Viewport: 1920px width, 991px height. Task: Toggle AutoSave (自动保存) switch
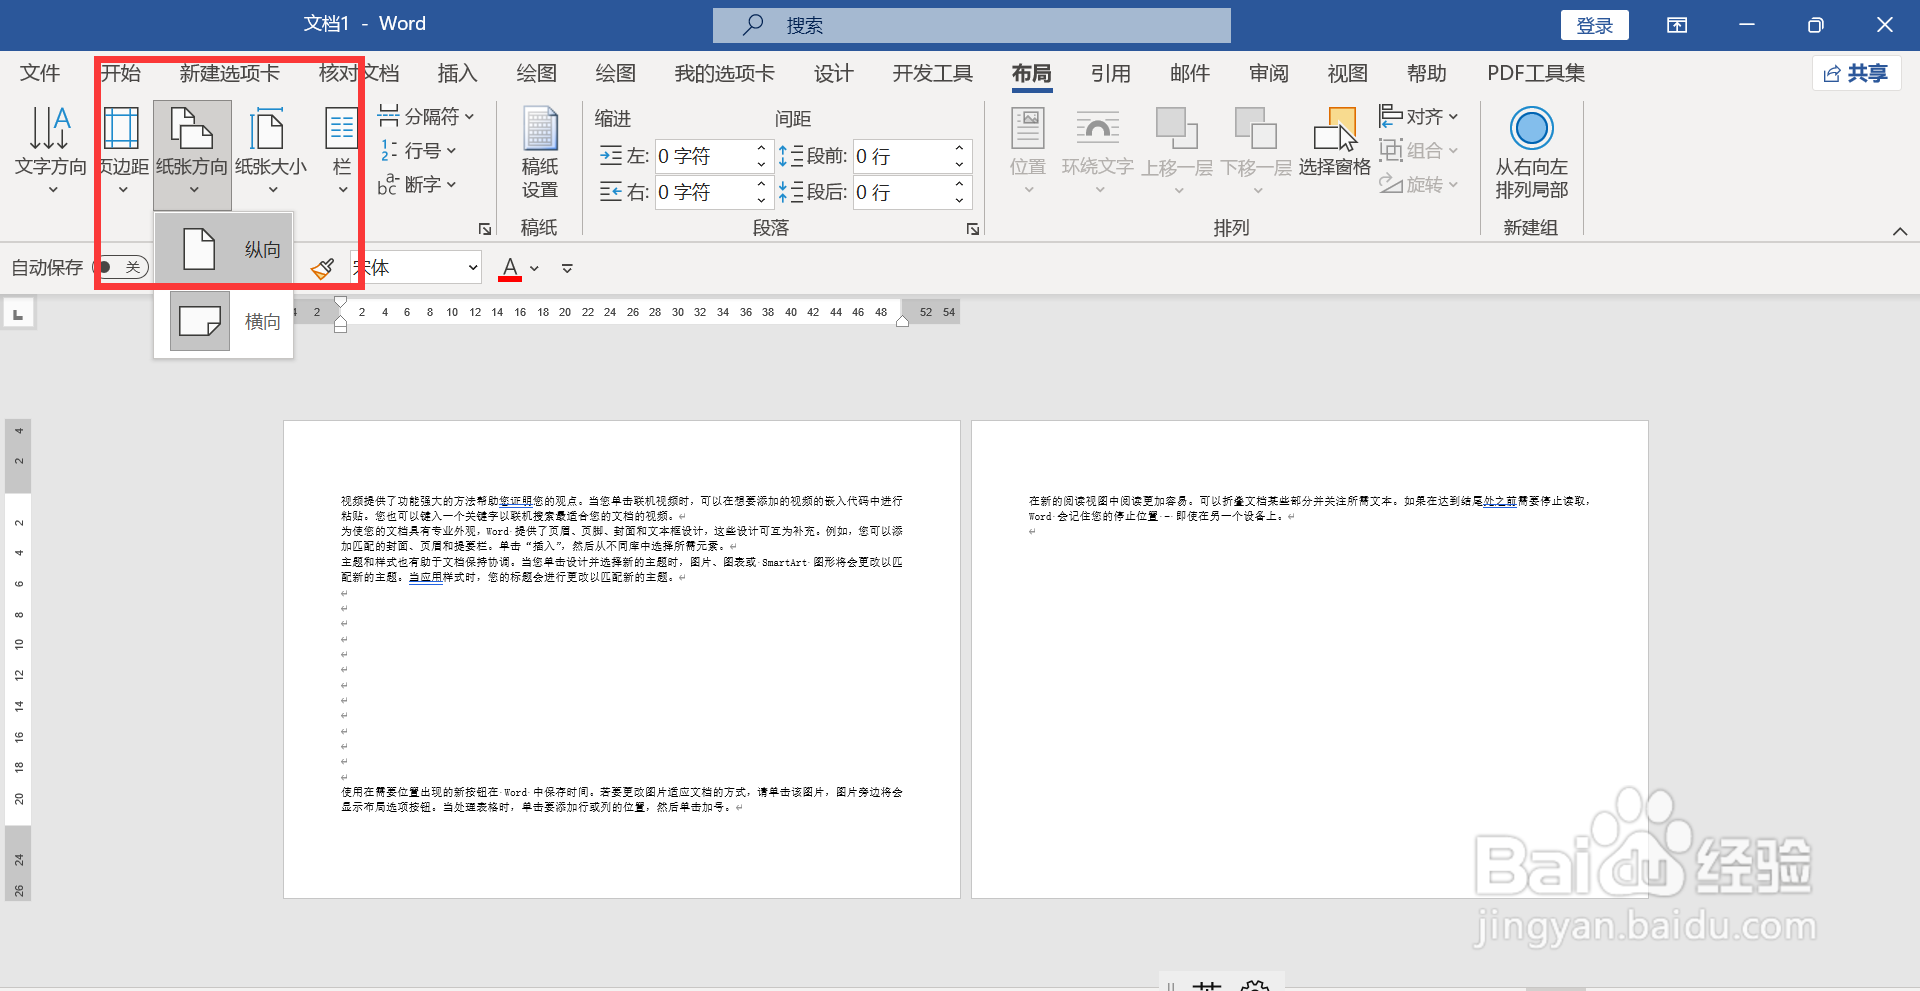coord(121,267)
